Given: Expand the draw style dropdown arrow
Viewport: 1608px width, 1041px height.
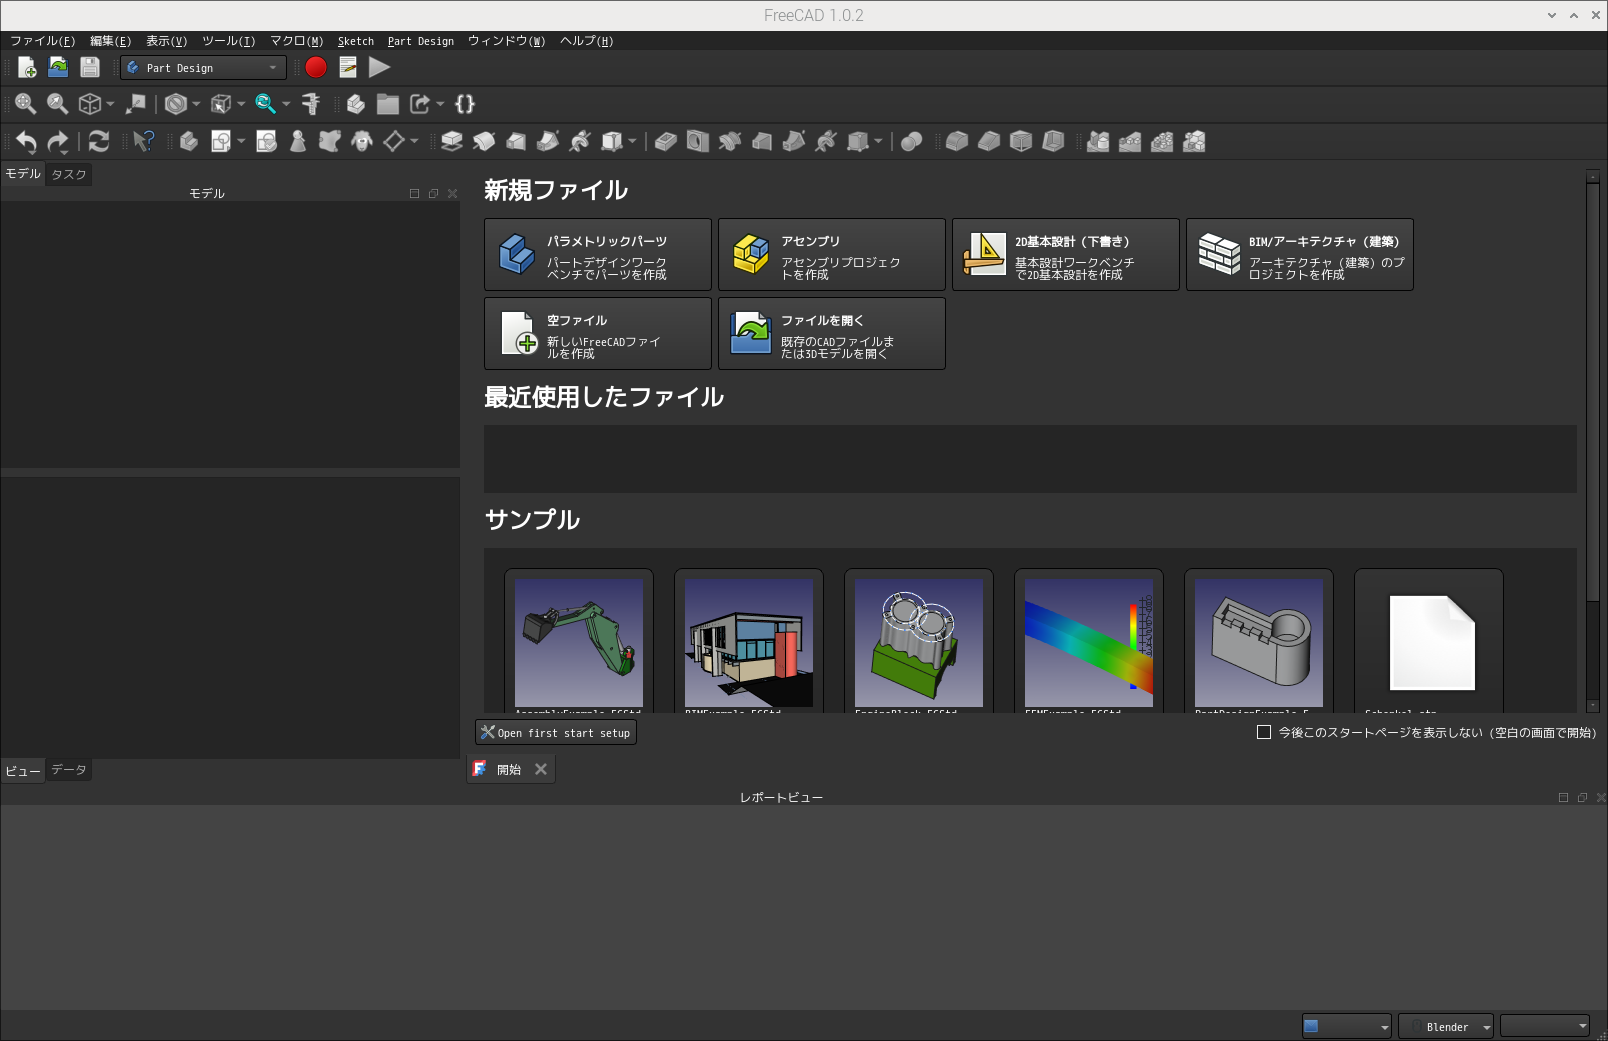Looking at the screenshot, I should (196, 104).
